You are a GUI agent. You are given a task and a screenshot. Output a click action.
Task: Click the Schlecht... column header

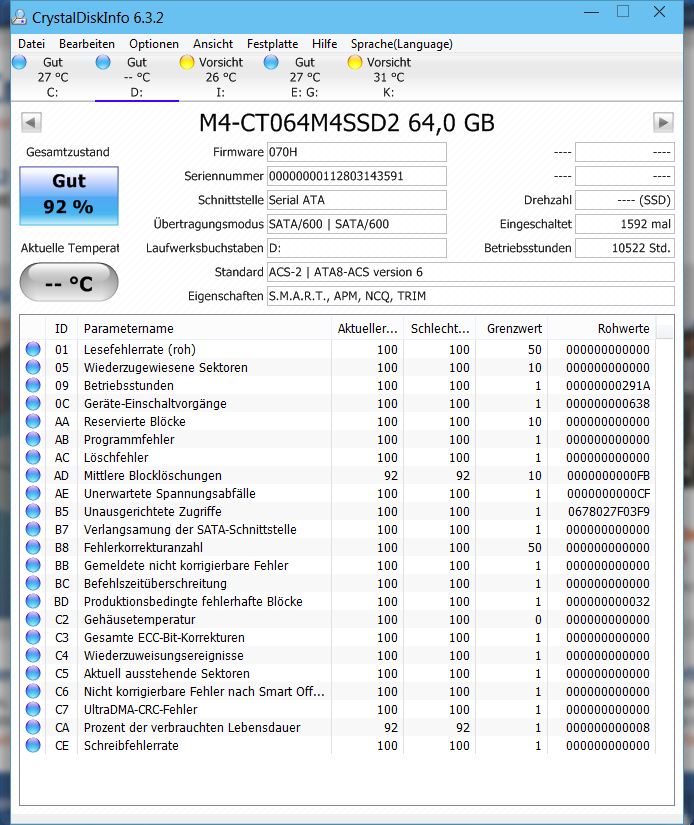(440, 329)
